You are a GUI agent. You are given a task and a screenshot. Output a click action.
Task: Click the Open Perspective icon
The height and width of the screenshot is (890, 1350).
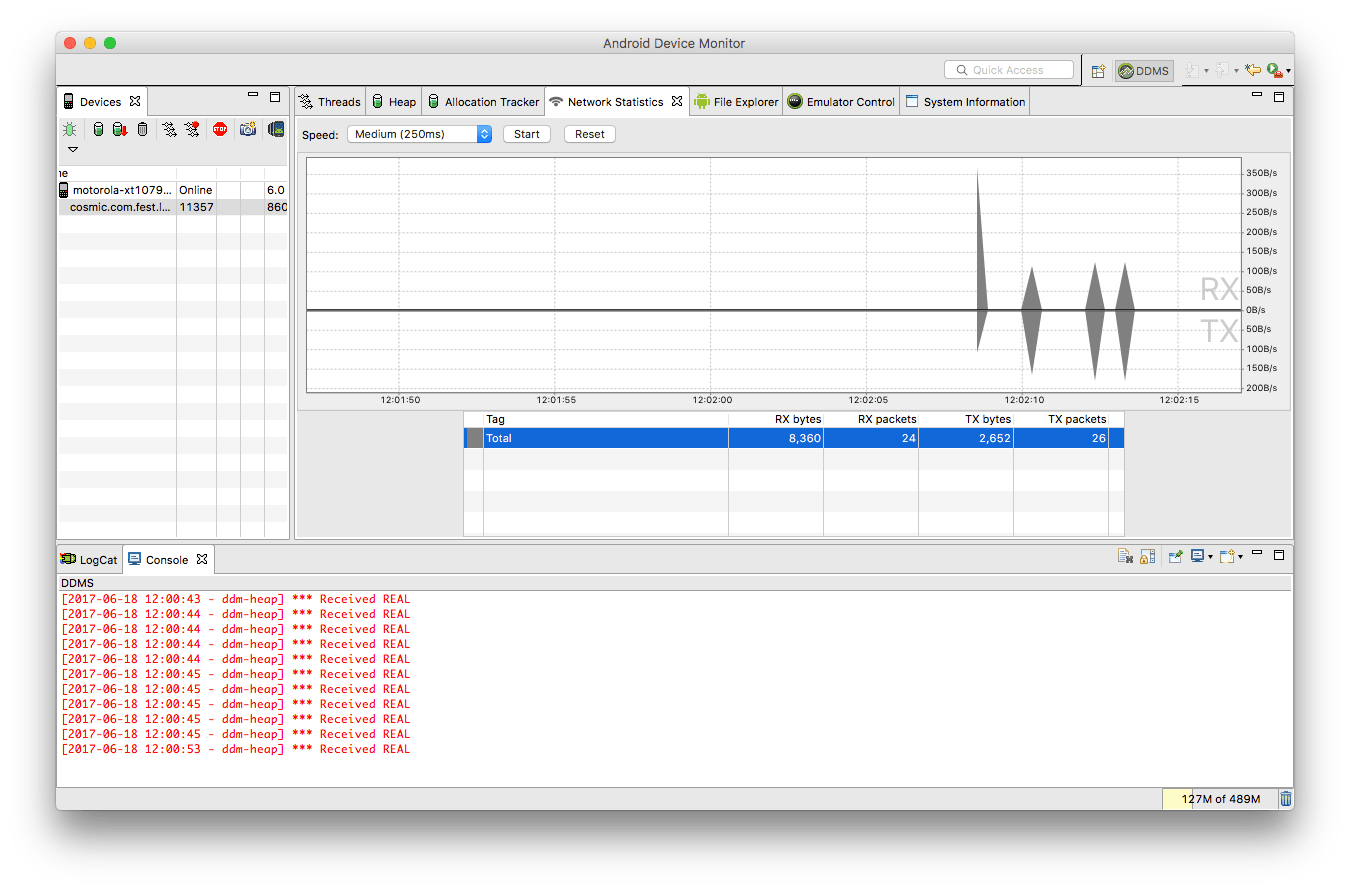coord(1098,71)
